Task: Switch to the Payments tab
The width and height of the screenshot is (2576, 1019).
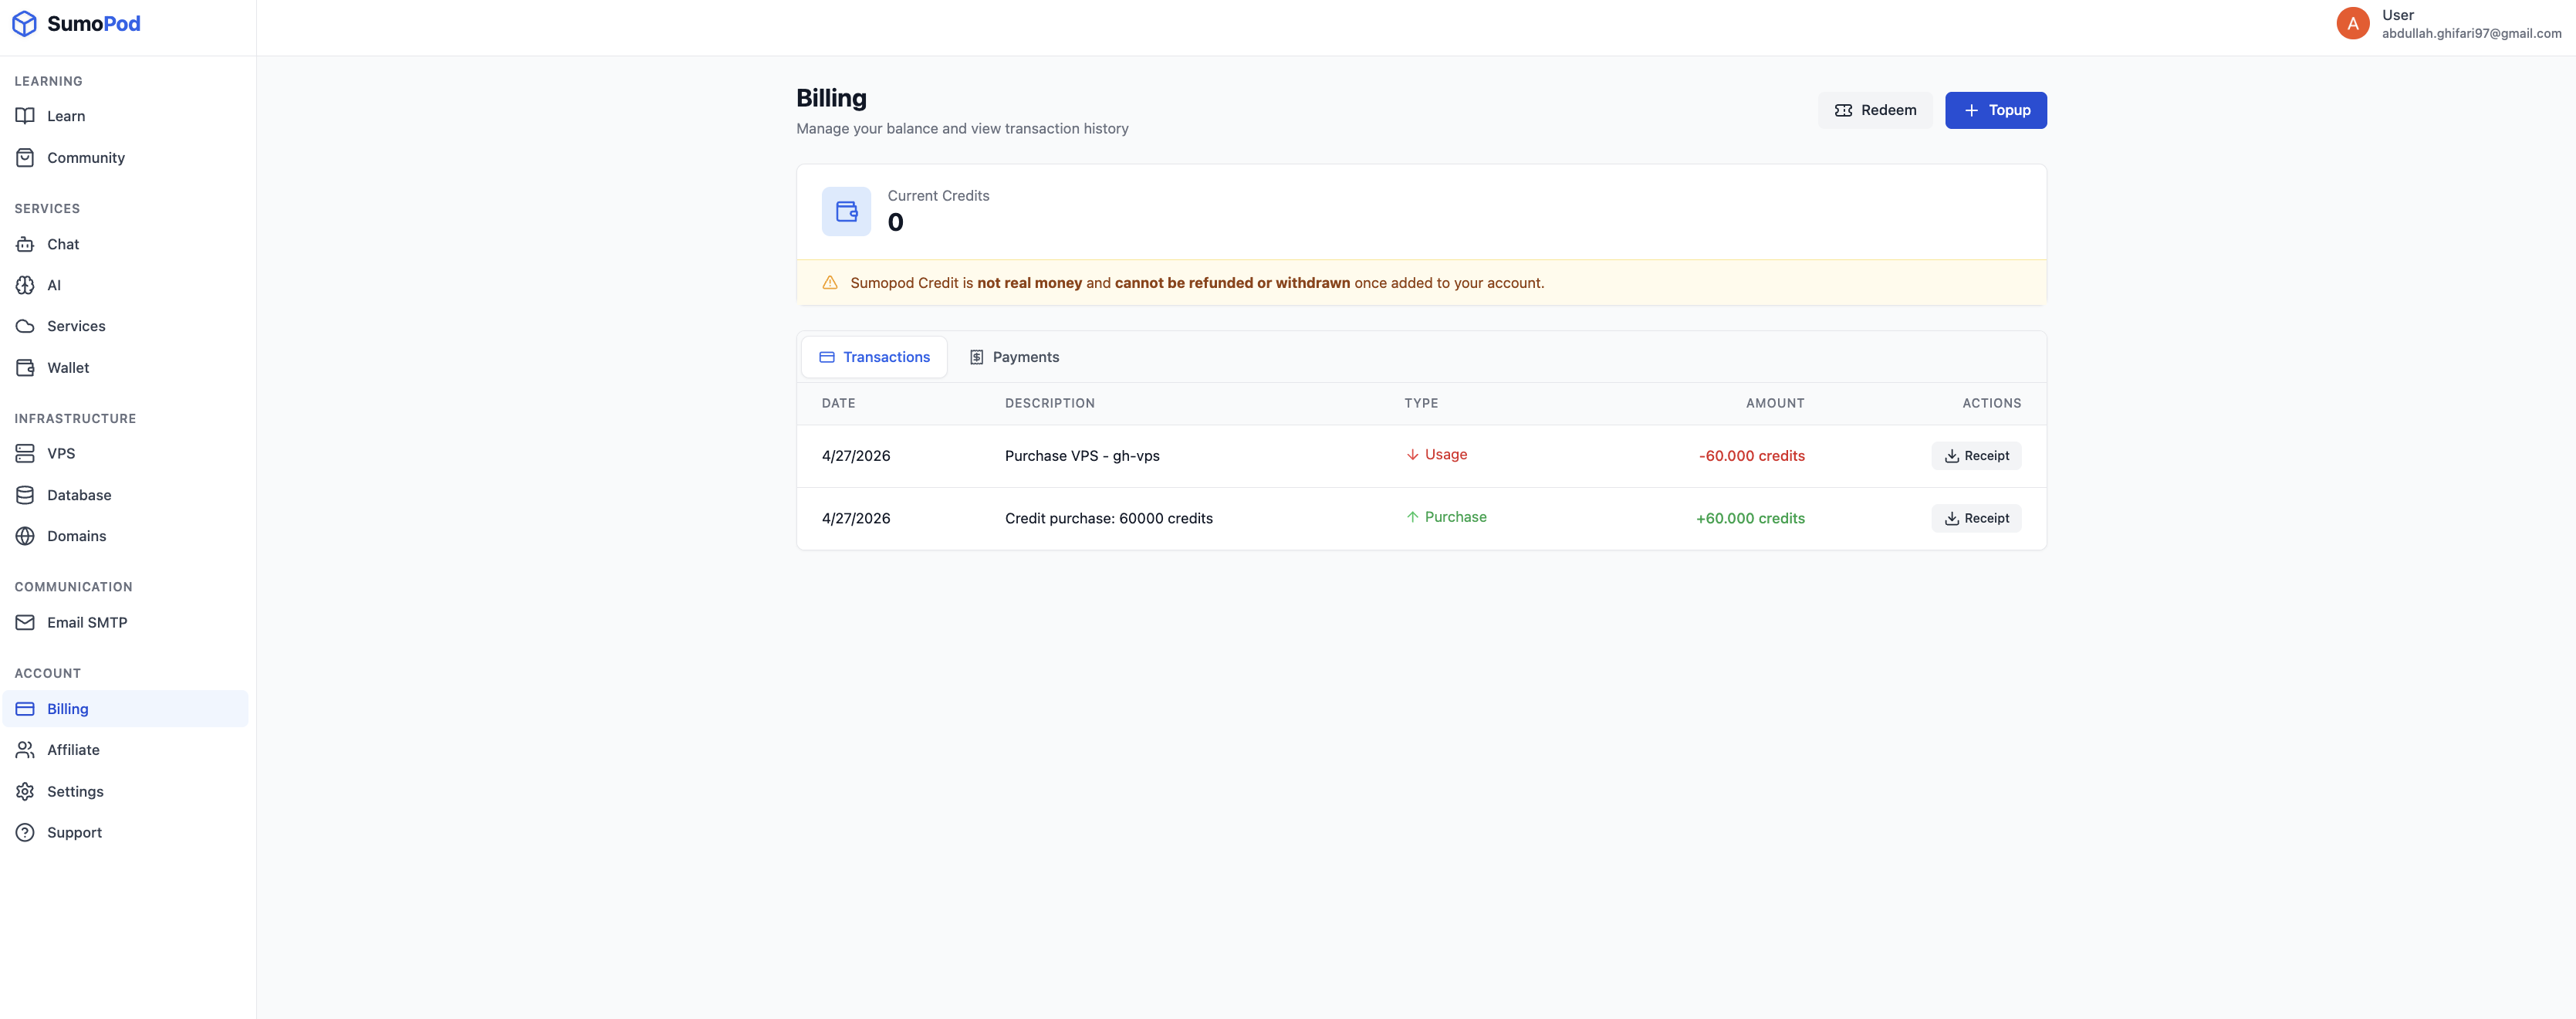Action: (x=1013, y=356)
